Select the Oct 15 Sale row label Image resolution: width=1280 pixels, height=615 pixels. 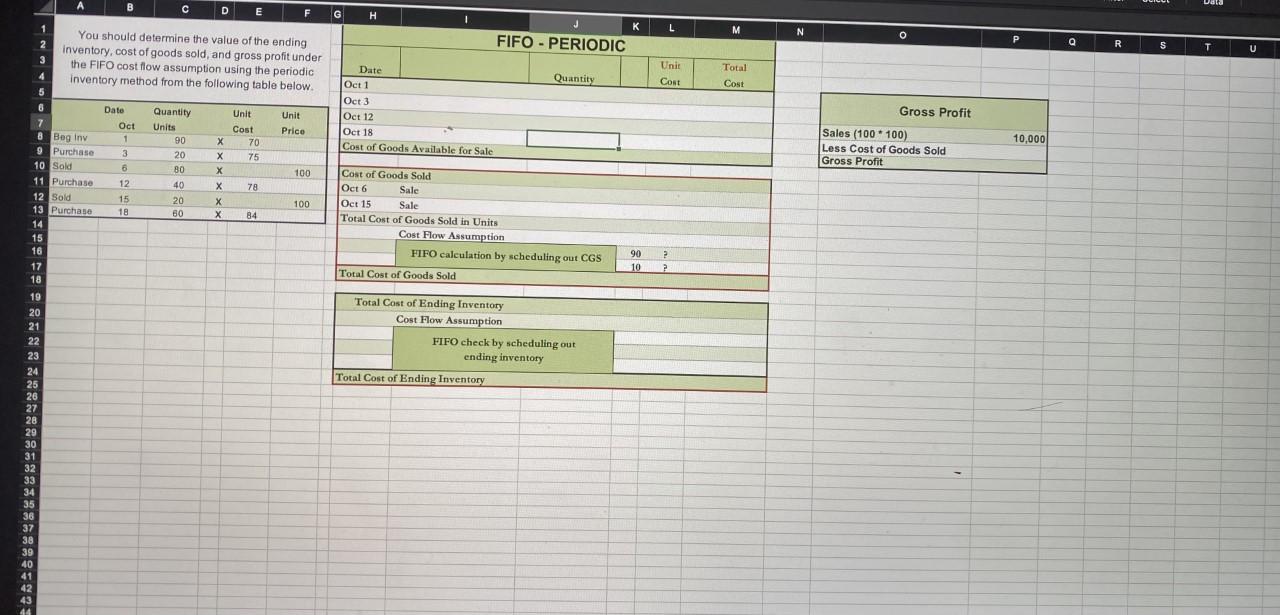pyautogui.click(x=380, y=205)
